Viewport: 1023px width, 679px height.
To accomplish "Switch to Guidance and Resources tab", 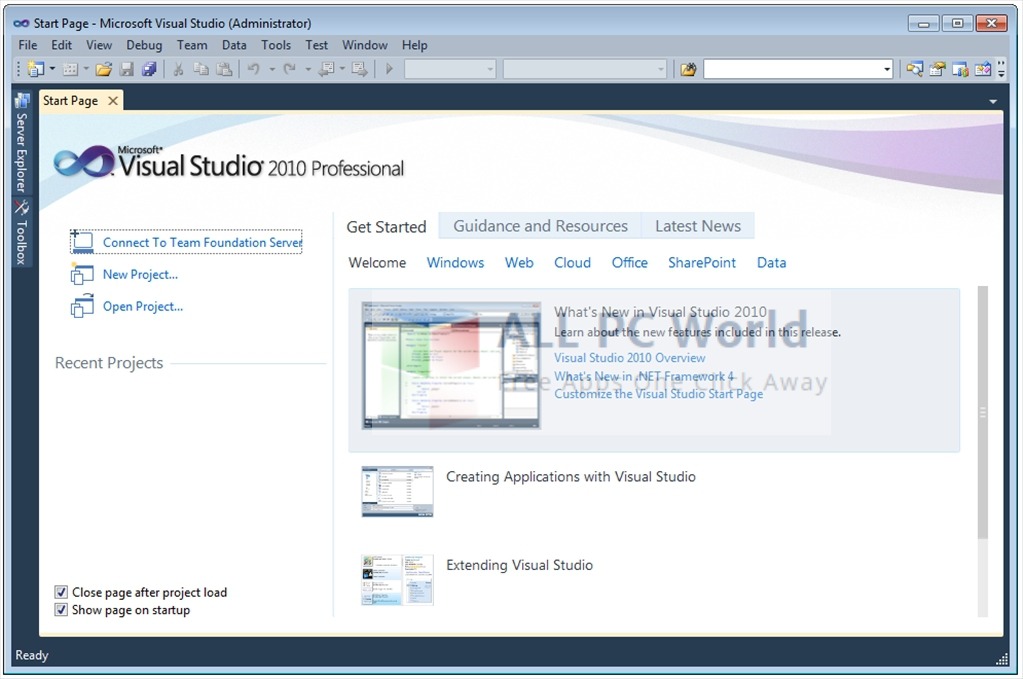I will click(540, 226).
